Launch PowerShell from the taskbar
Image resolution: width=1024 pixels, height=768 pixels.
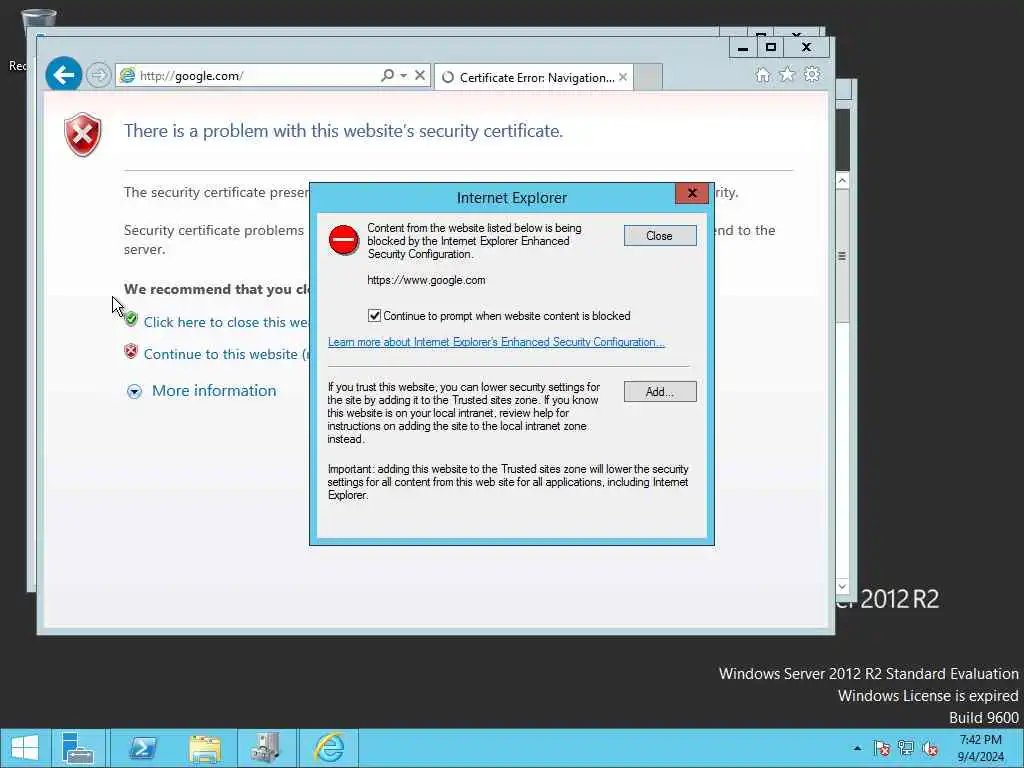pyautogui.click(x=142, y=748)
